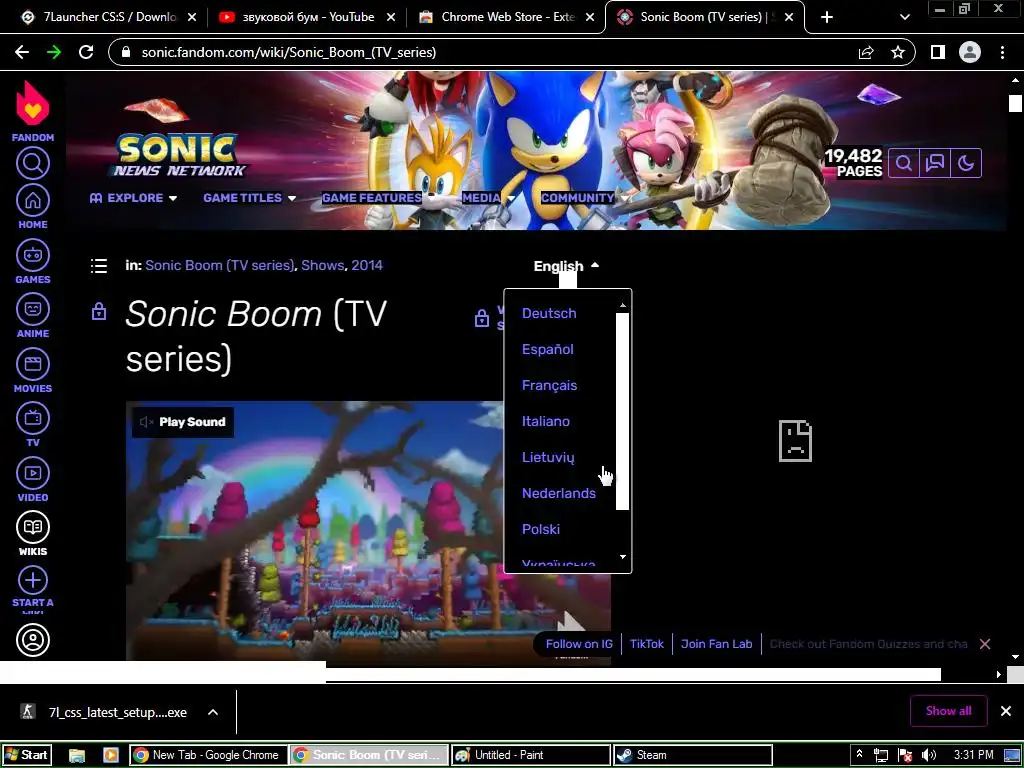
Task: Expand the Game Titles menu
Action: pos(249,198)
